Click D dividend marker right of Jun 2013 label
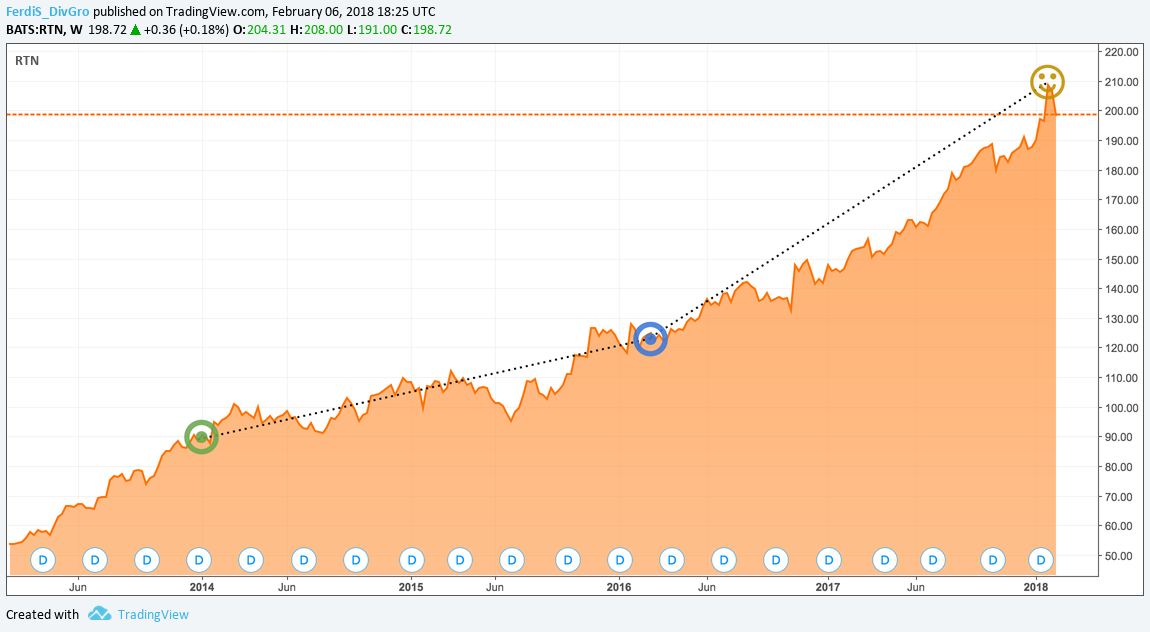The width and height of the screenshot is (1150, 632). [95, 560]
